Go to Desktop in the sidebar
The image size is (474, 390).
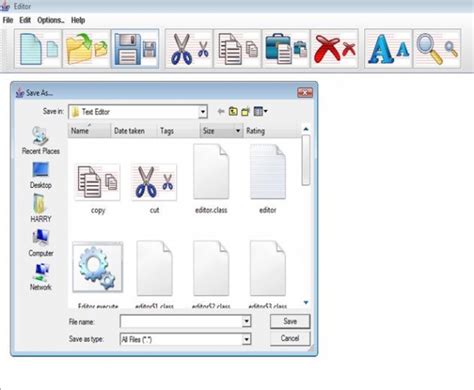[x=41, y=176]
